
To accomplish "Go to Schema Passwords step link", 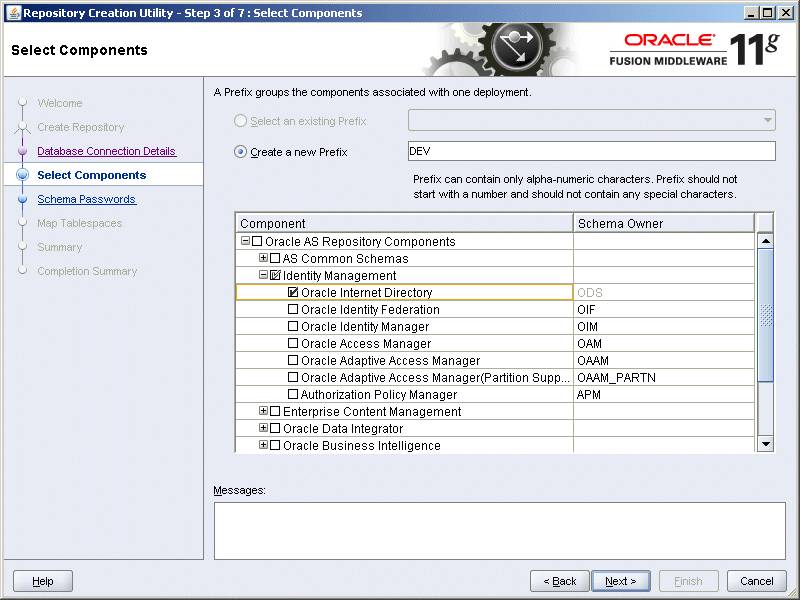I will click(87, 199).
